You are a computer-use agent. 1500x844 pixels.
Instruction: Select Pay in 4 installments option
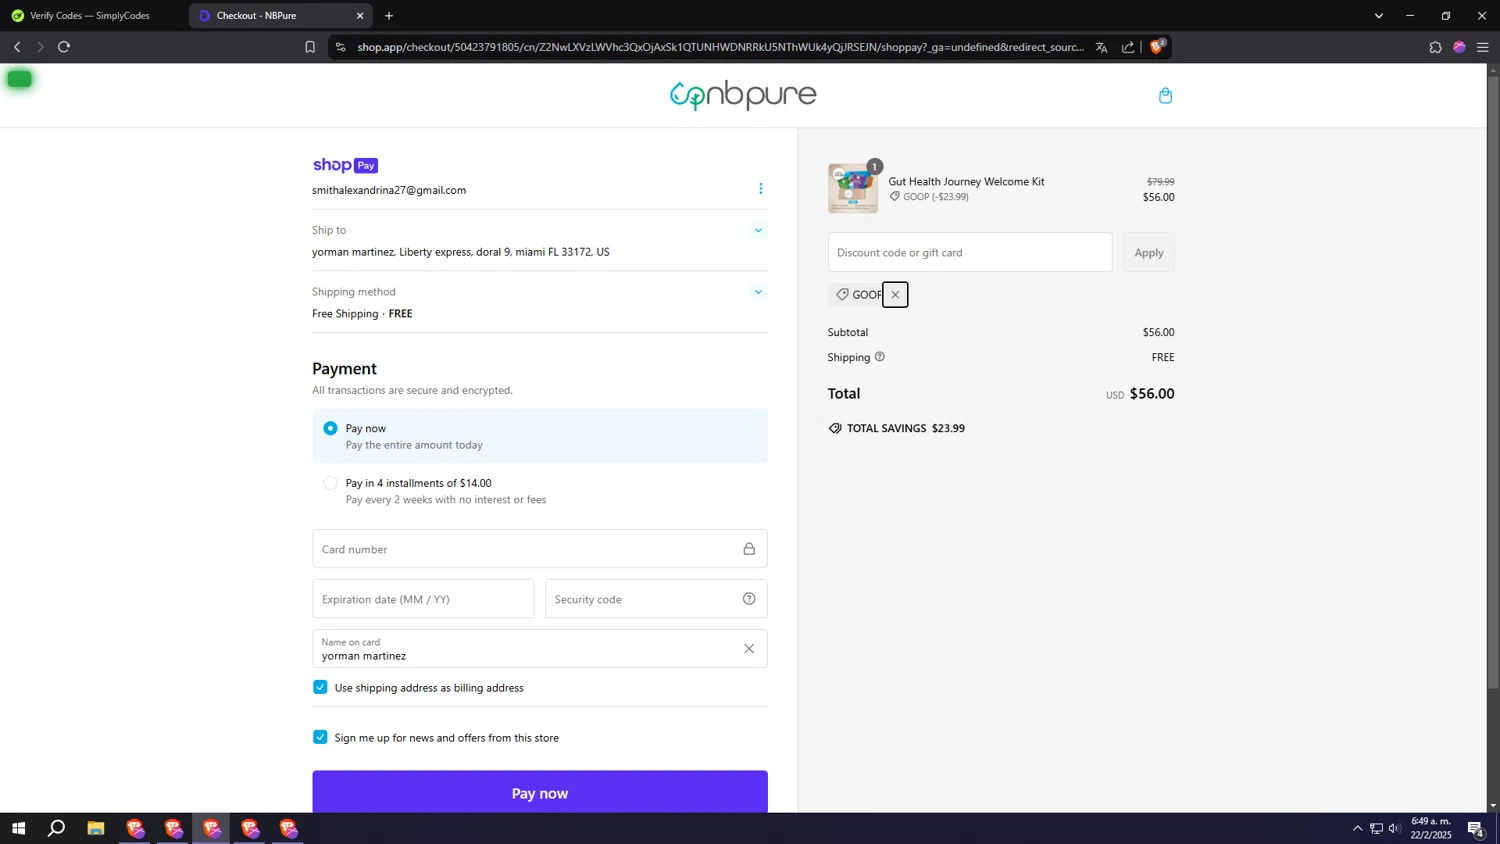click(x=330, y=483)
